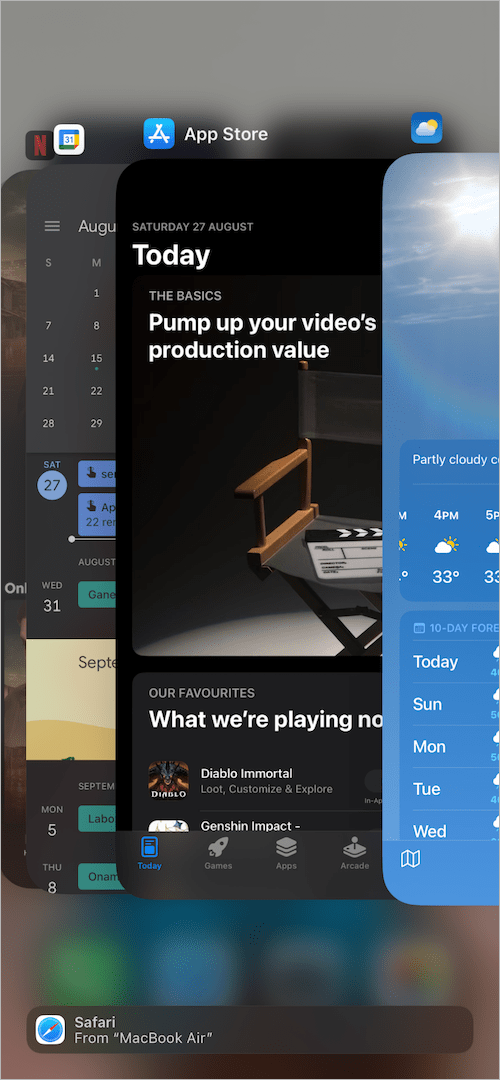Viewport: 500px width, 1080px height.
Task: Tap the App Store title label
Action: click(226, 134)
